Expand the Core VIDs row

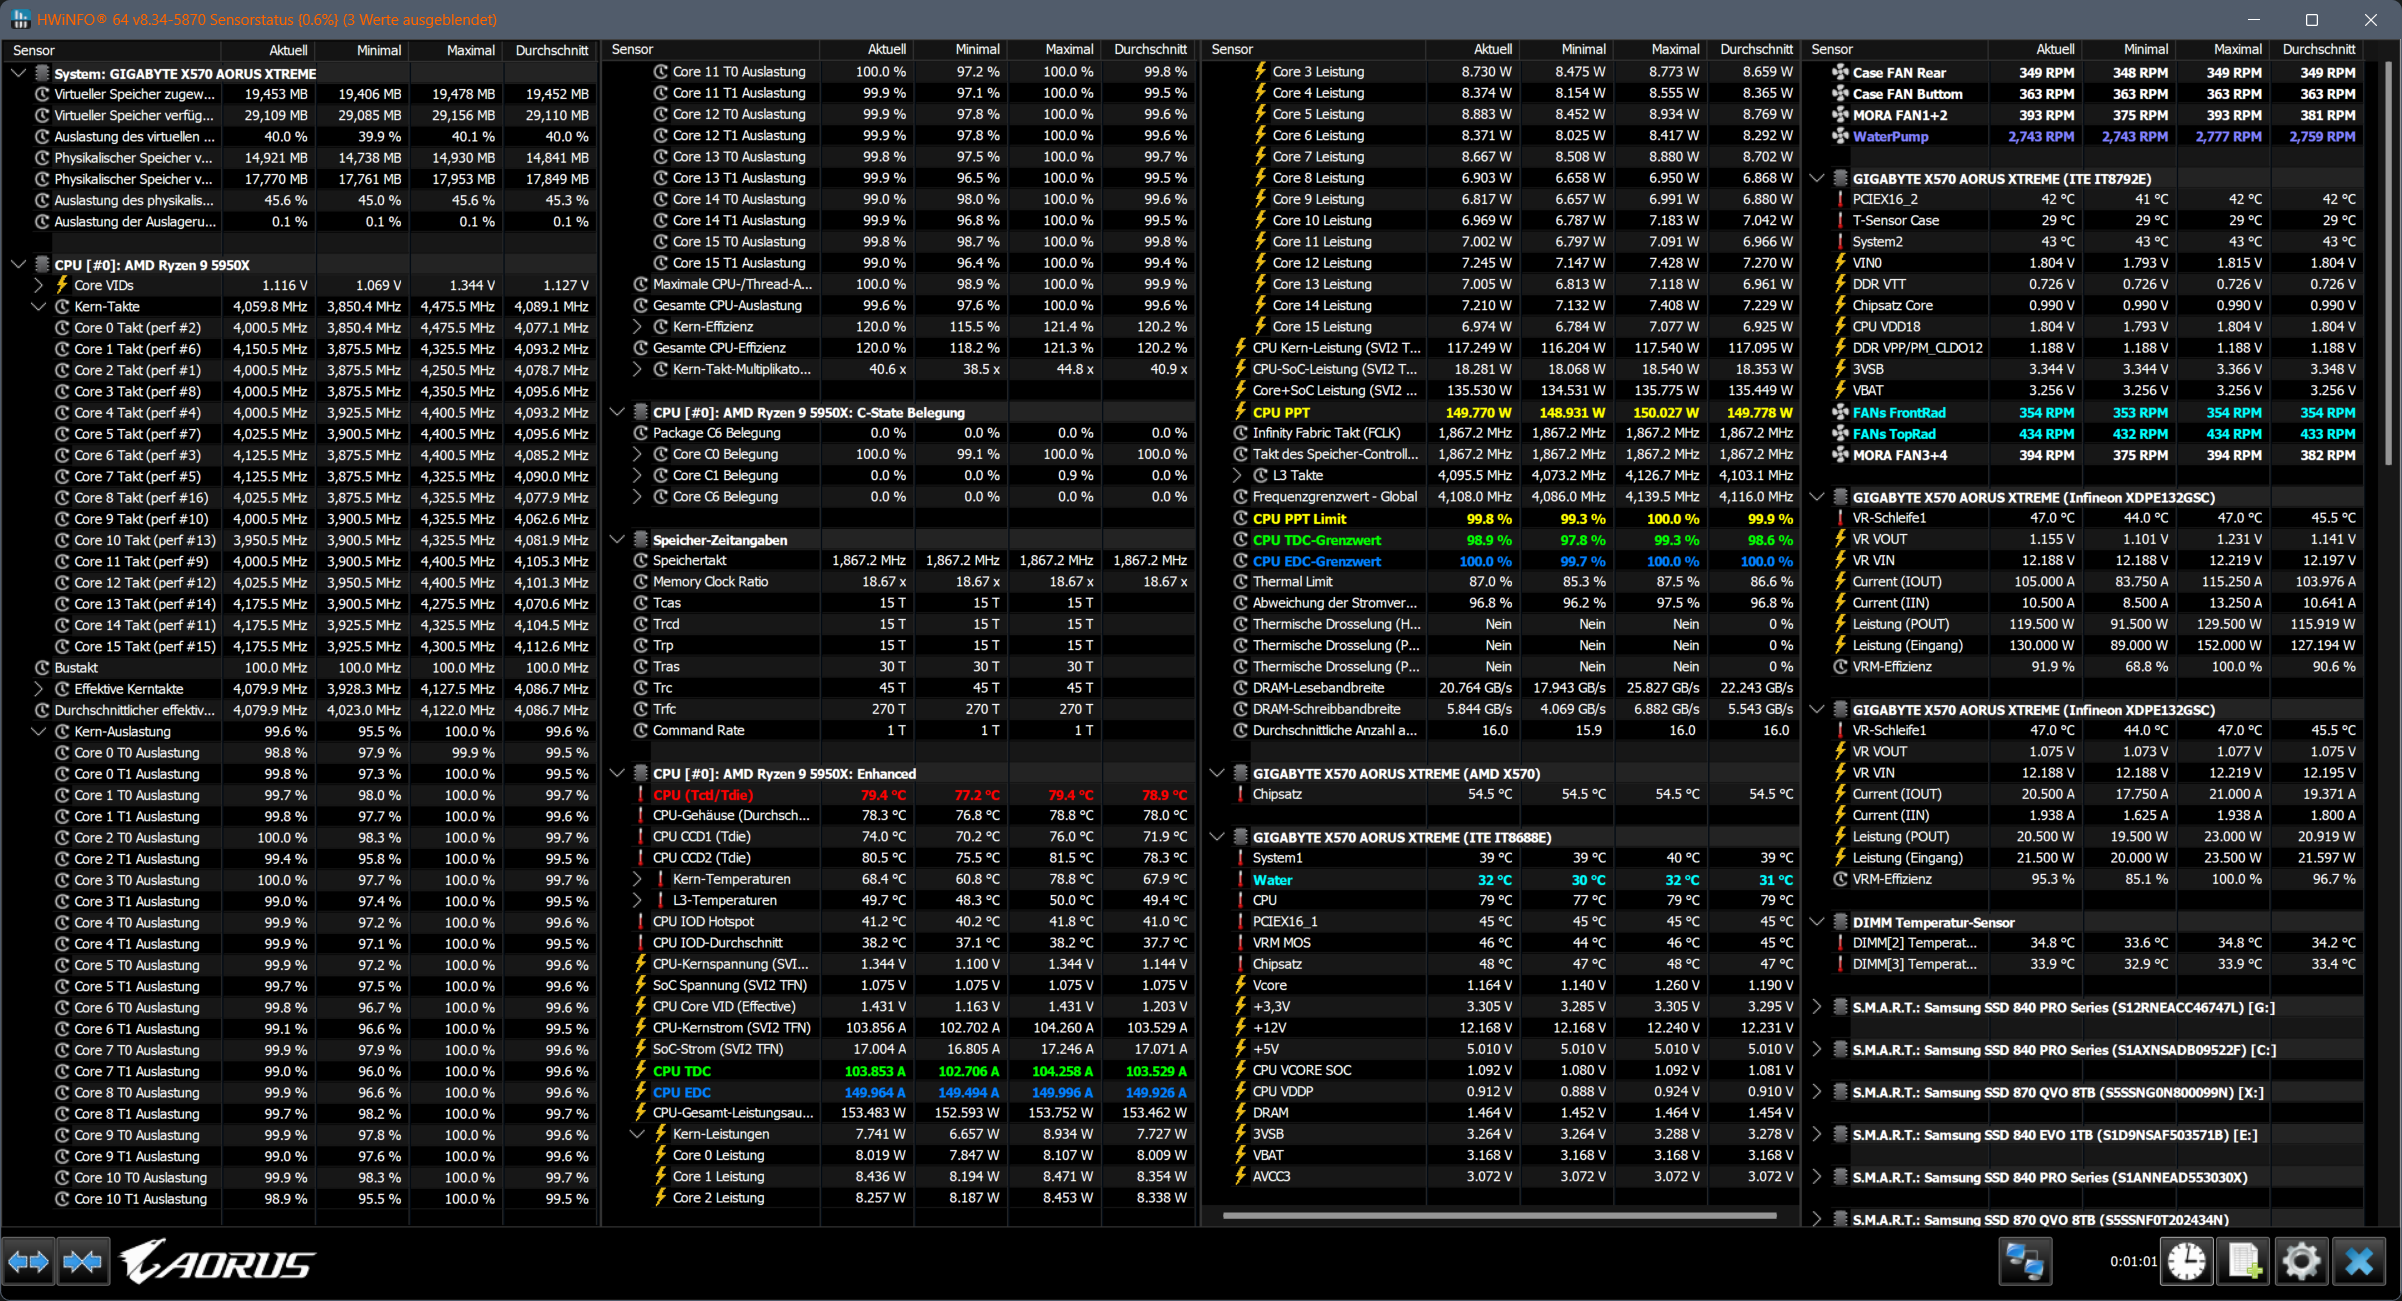38,285
